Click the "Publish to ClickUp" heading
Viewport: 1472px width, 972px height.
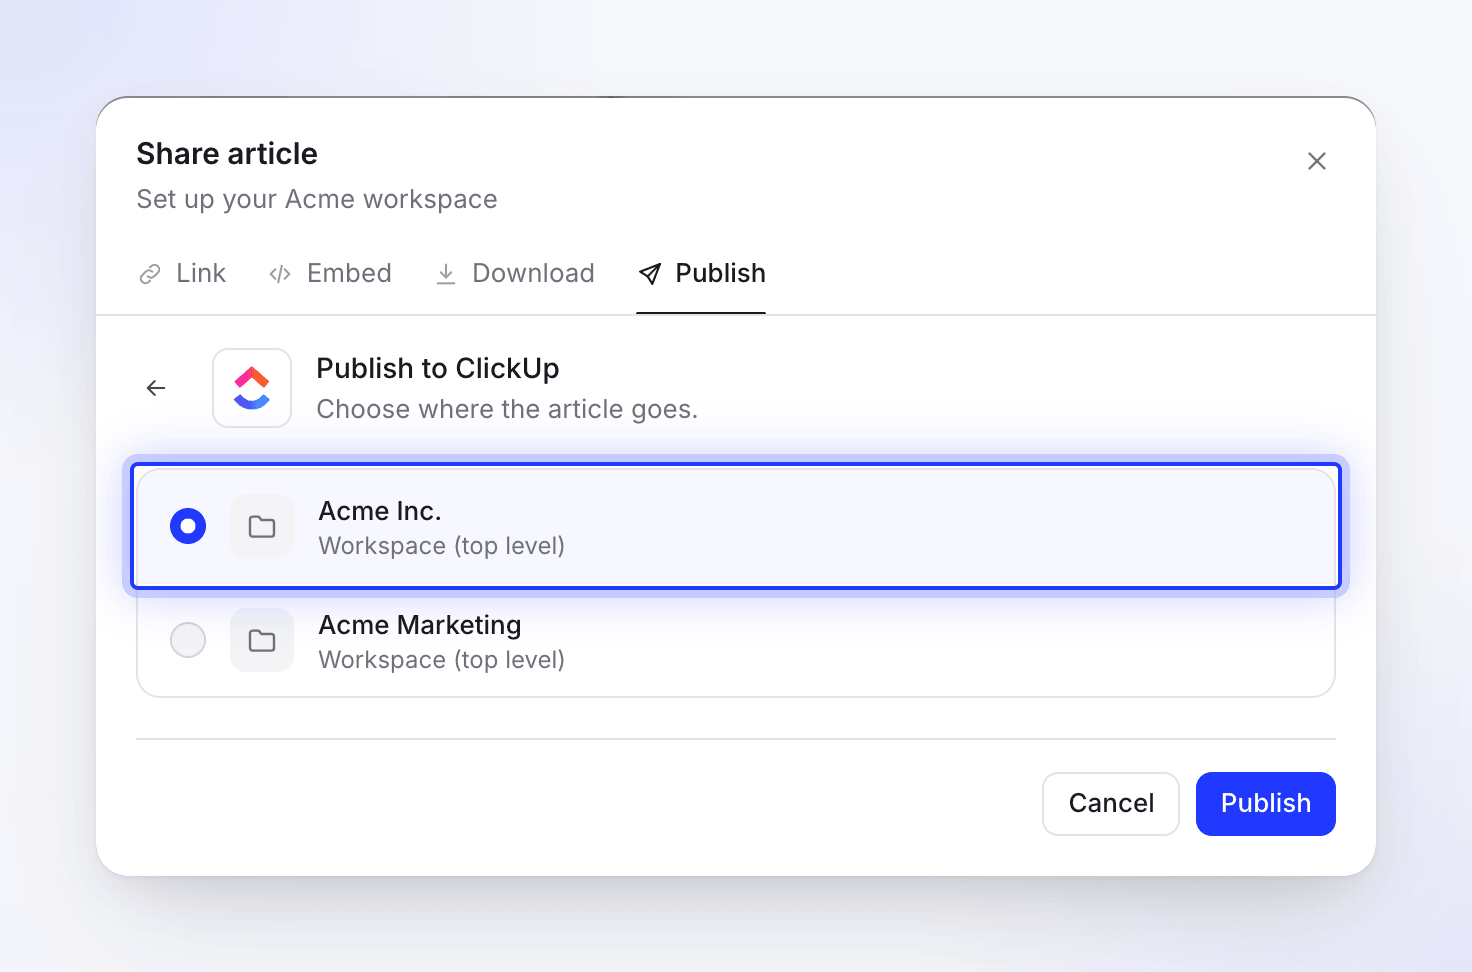click(438, 368)
